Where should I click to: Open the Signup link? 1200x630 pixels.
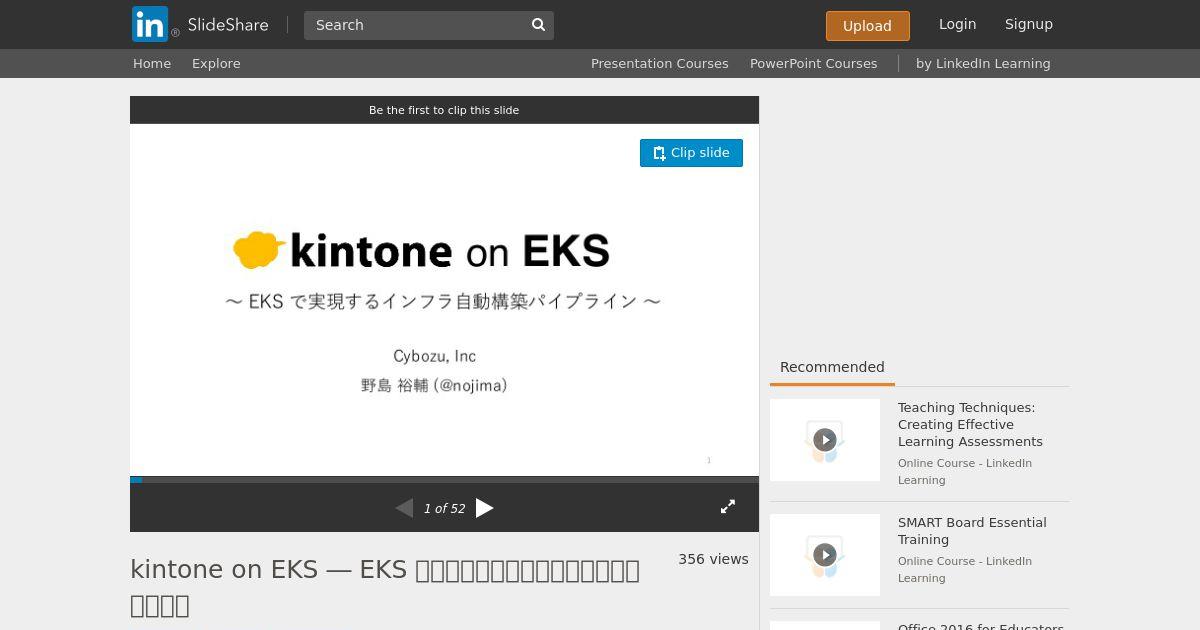tap(1029, 24)
